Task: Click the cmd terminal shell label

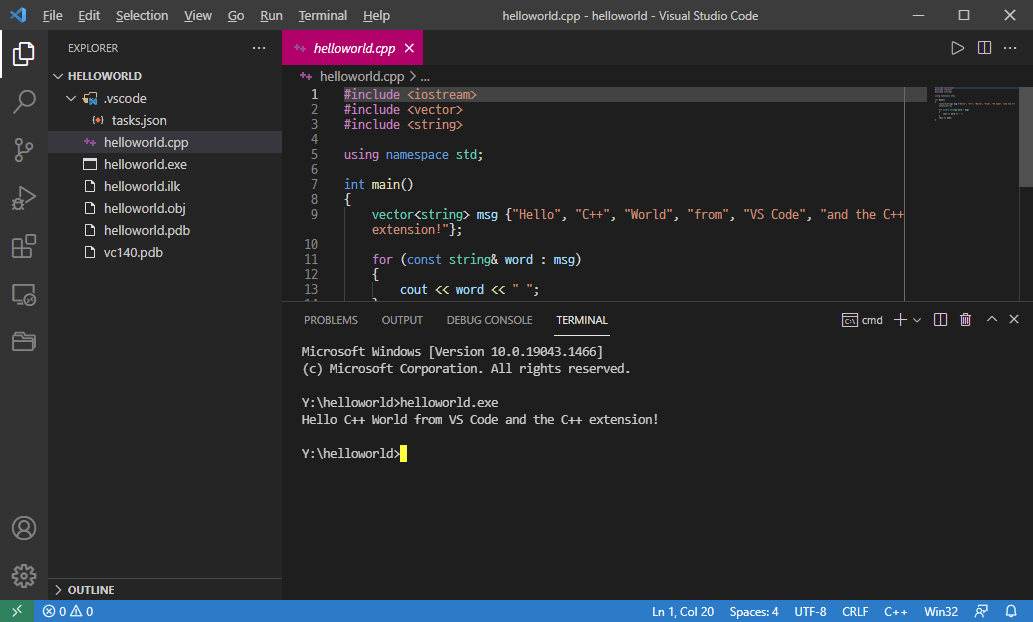Action: coord(862,320)
